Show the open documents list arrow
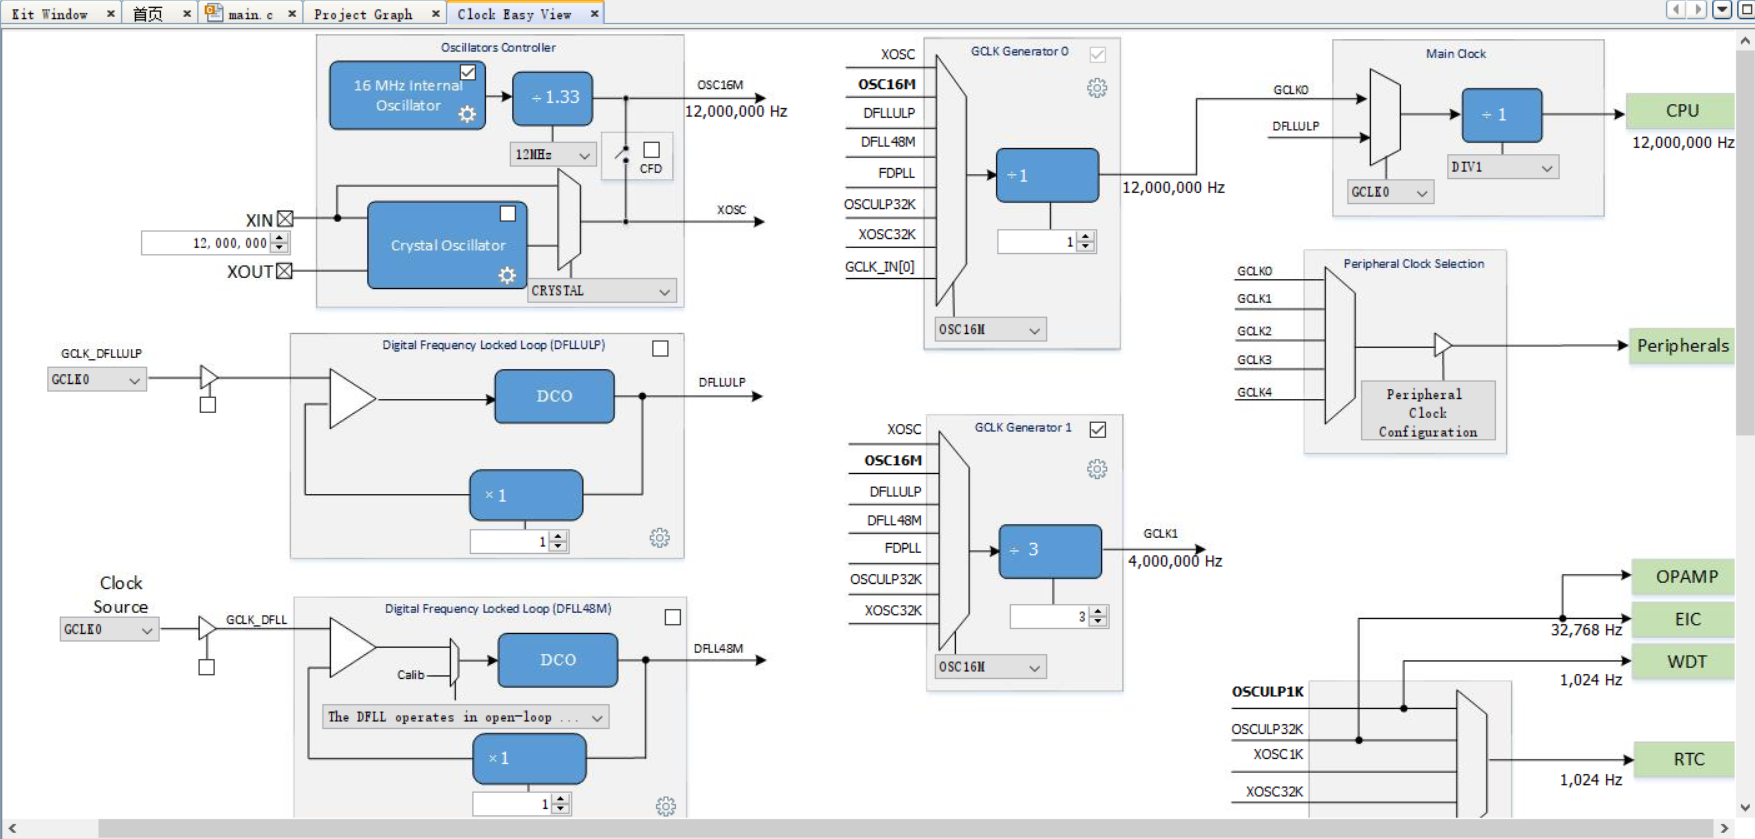Viewport: 1755px width, 839px height. pyautogui.click(x=1722, y=10)
